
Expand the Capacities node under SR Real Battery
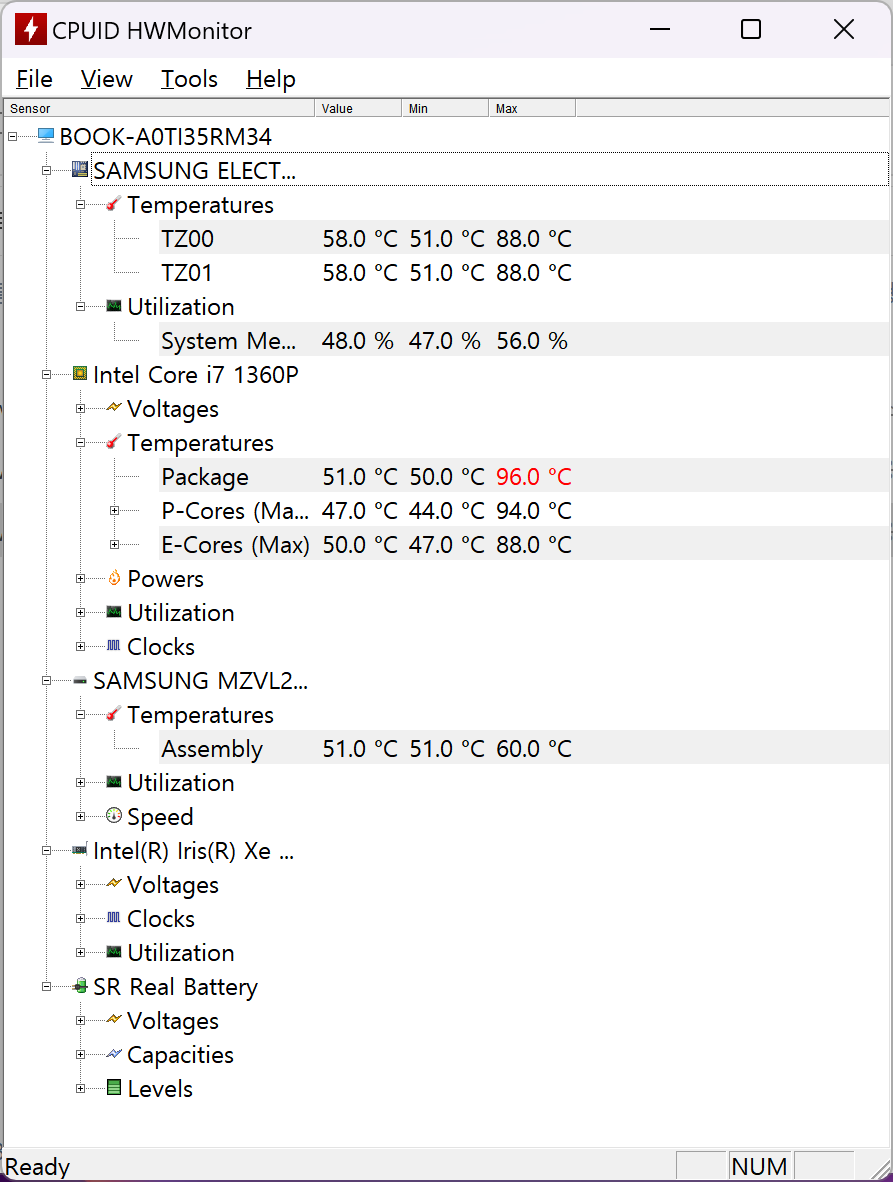[81, 1055]
